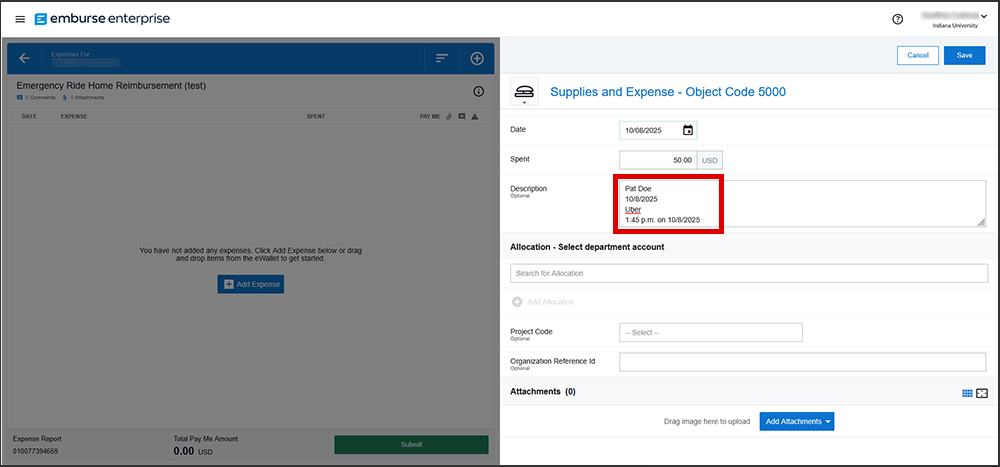1000x467 pixels.
Task: Click the Add Expense button
Action: (x=250, y=285)
